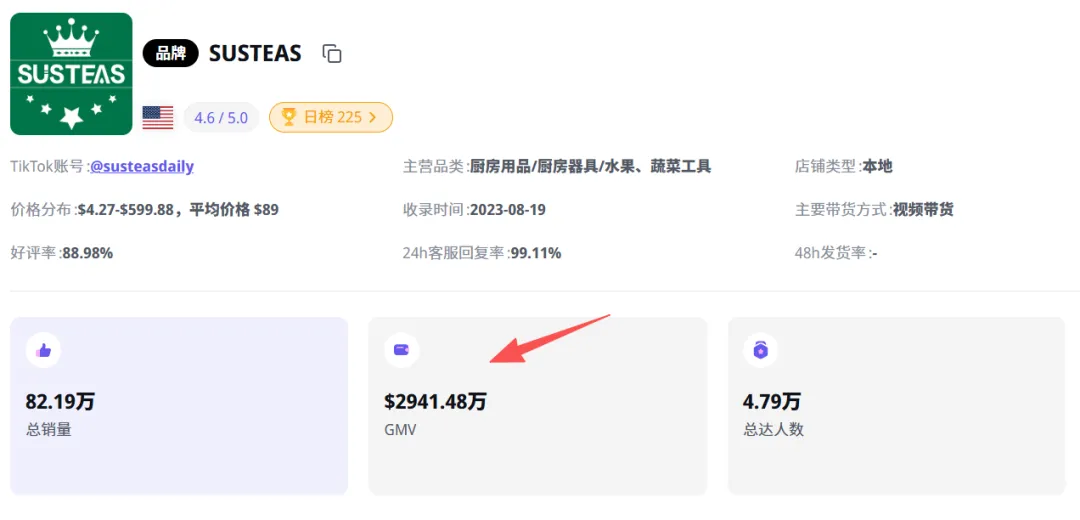
Task: Click the 厨房用品/厨房器具 category text
Action: click(x=590, y=167)
